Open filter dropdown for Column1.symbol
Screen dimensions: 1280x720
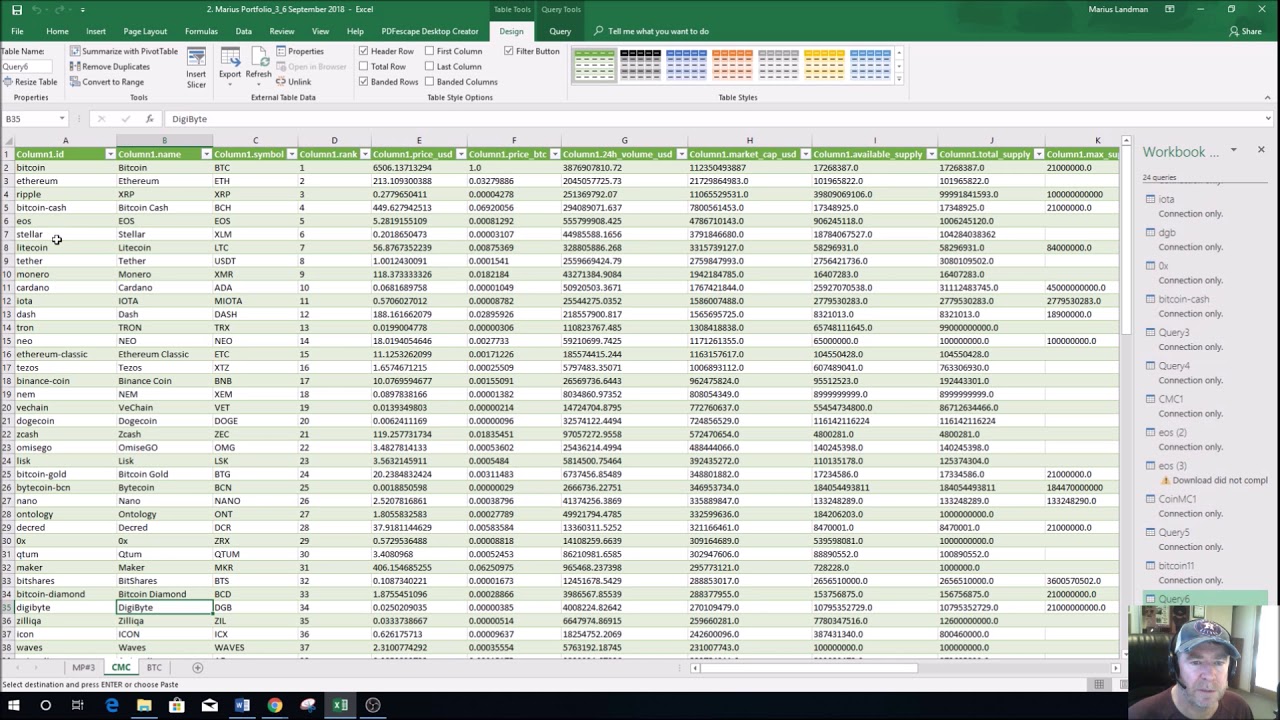pos(291,154)
